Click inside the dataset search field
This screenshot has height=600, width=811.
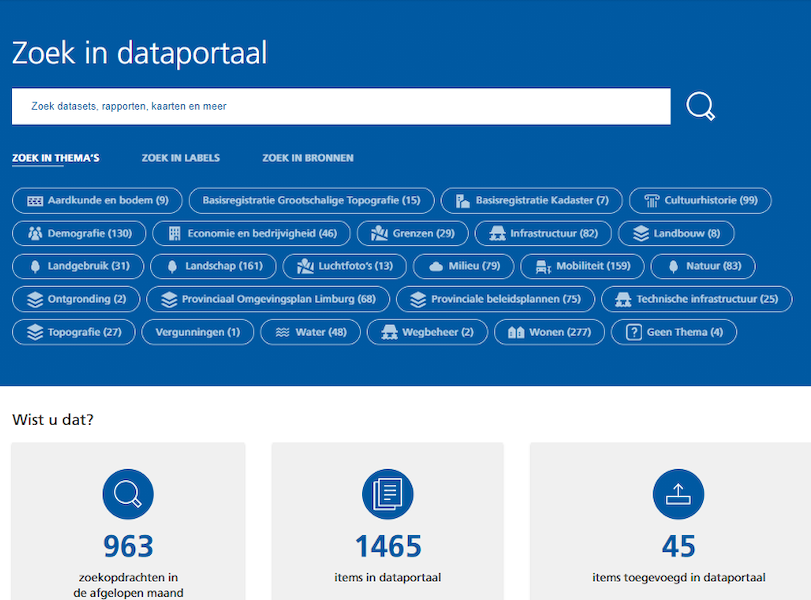340,106
